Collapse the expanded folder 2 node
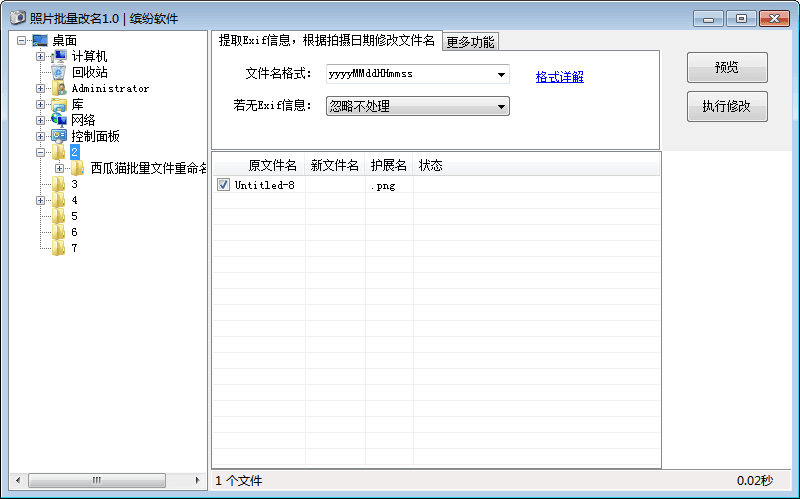Screen dimensions: 800x499 pos(41,152)
